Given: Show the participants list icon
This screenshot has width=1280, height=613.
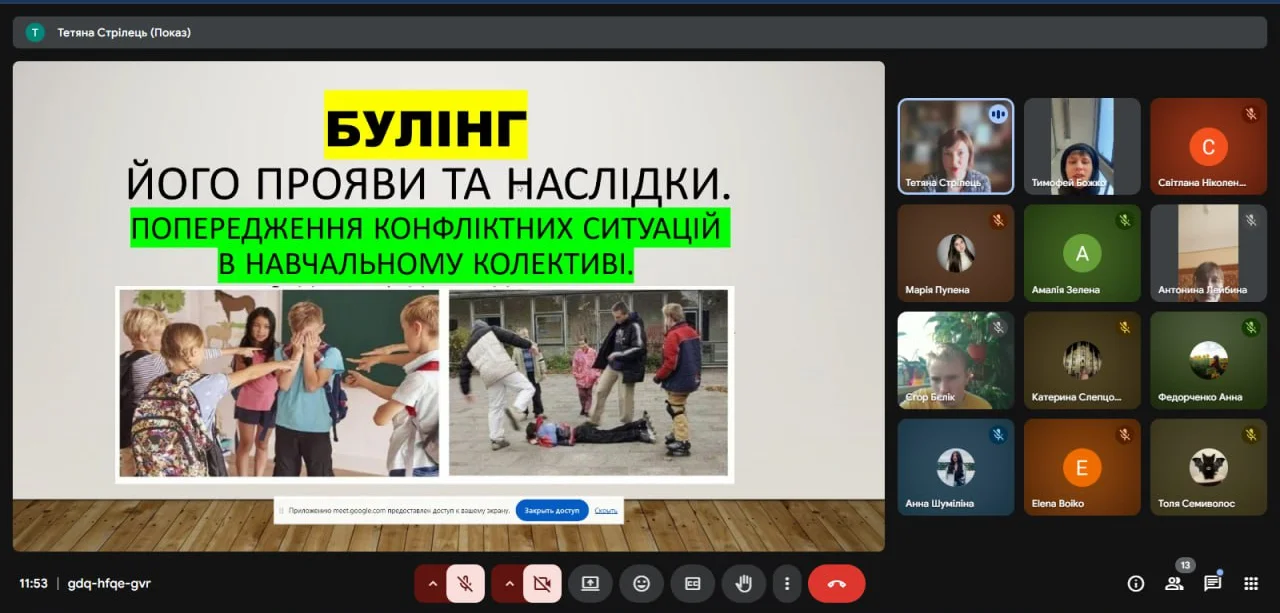Looking at the screenshot, I should tap(1174, 583).
